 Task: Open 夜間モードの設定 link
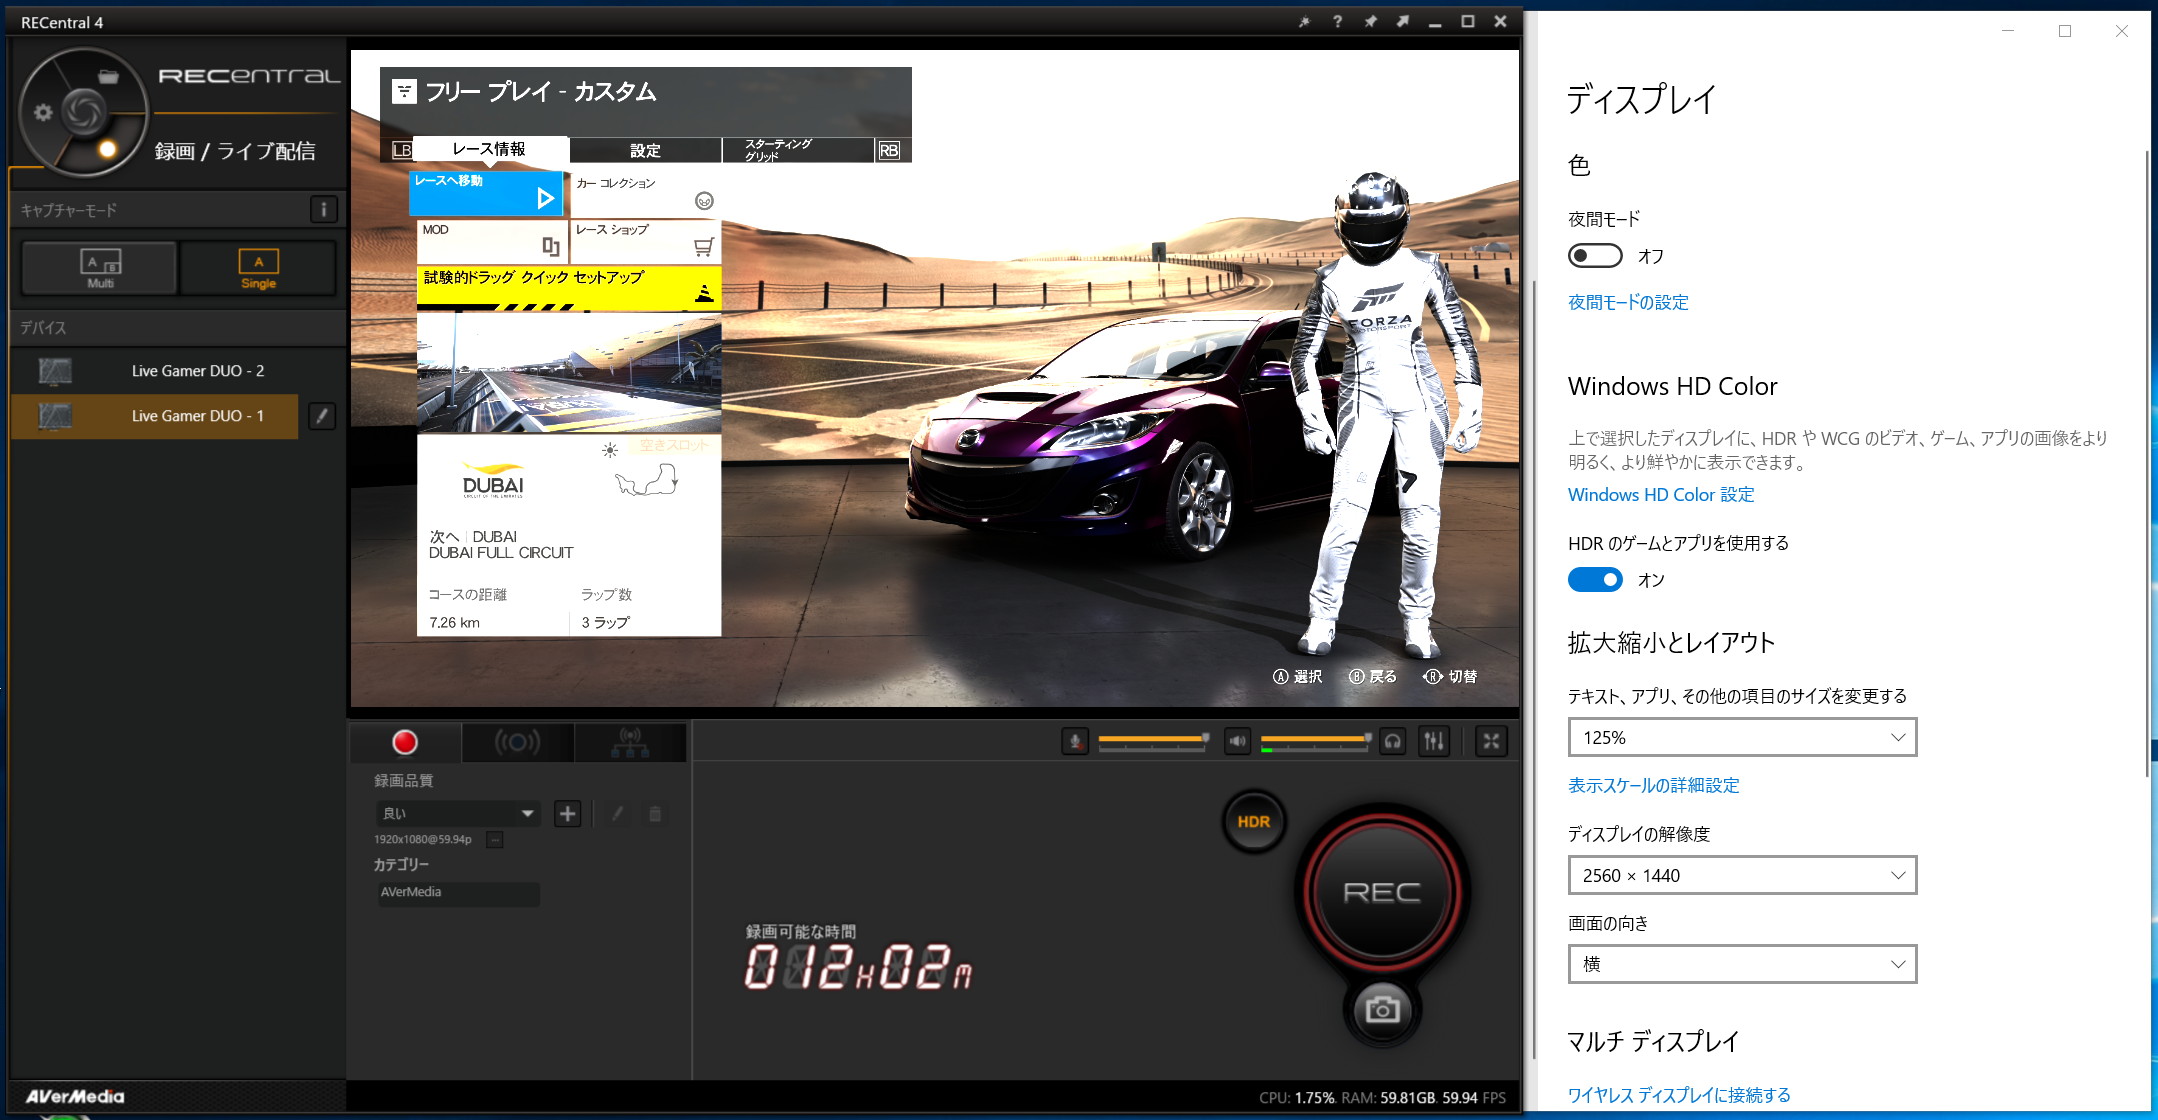pos(1628,302)
